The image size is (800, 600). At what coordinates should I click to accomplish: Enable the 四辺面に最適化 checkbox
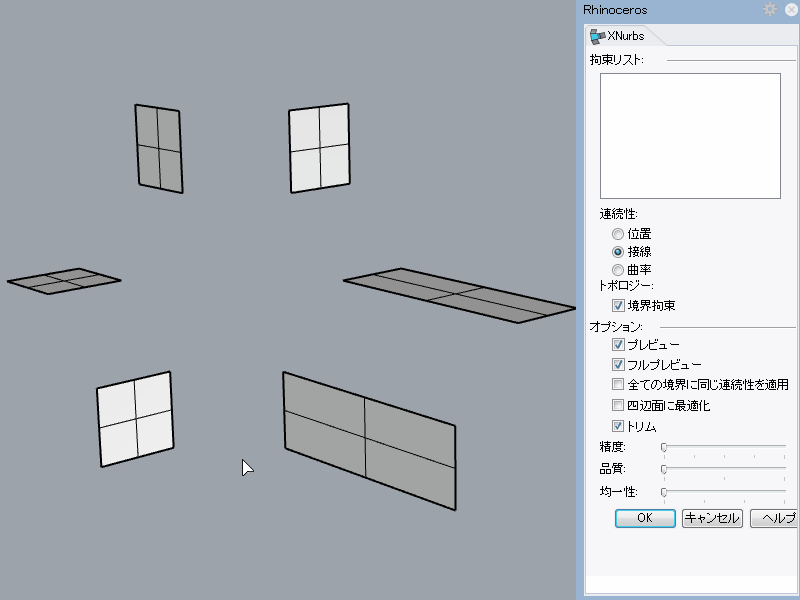[618, 406]
